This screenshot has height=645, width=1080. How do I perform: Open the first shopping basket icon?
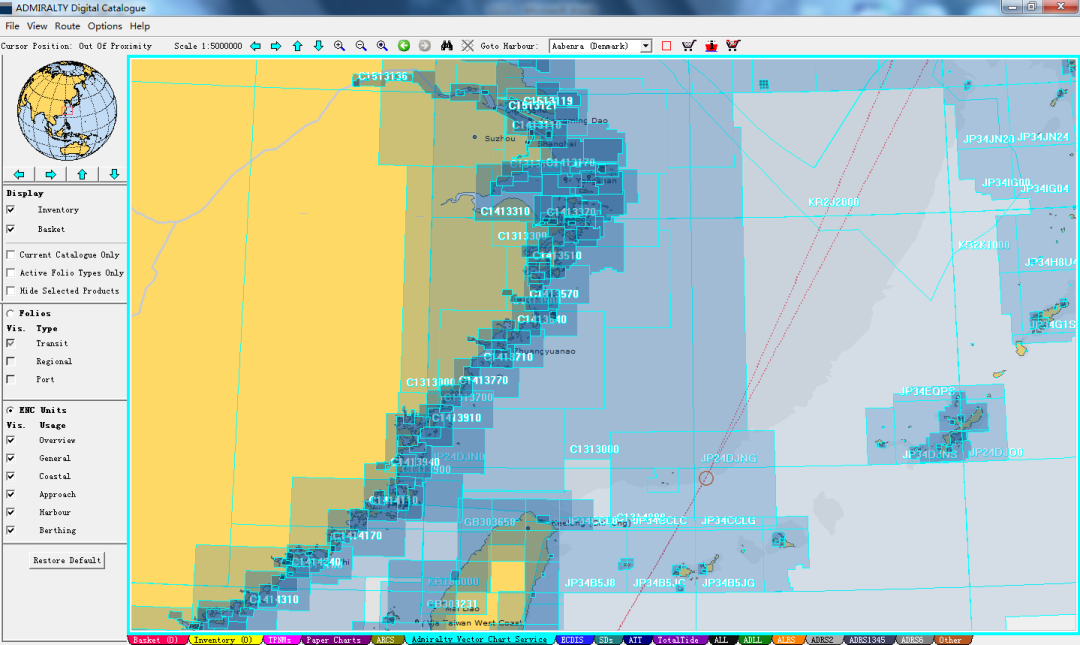pos(688,46)
